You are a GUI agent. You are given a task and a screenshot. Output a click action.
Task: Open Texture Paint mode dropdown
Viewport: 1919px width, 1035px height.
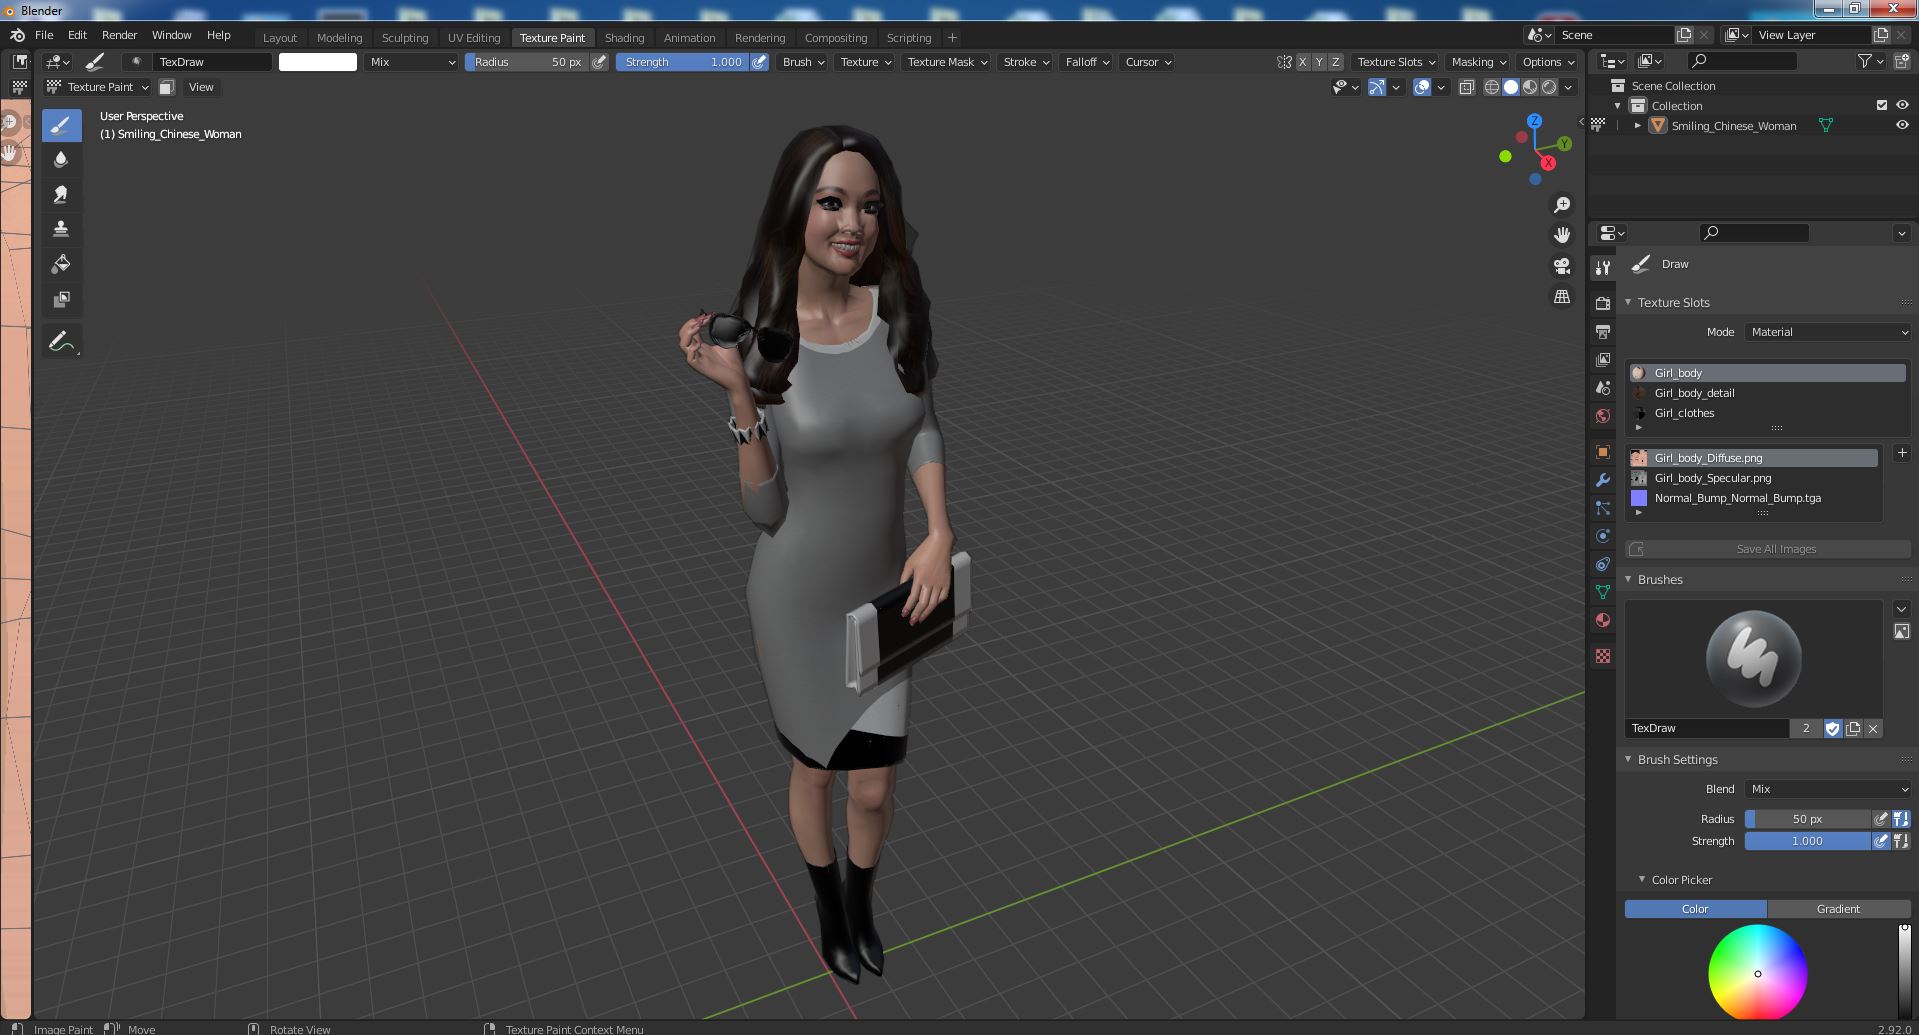coord(97,87)
